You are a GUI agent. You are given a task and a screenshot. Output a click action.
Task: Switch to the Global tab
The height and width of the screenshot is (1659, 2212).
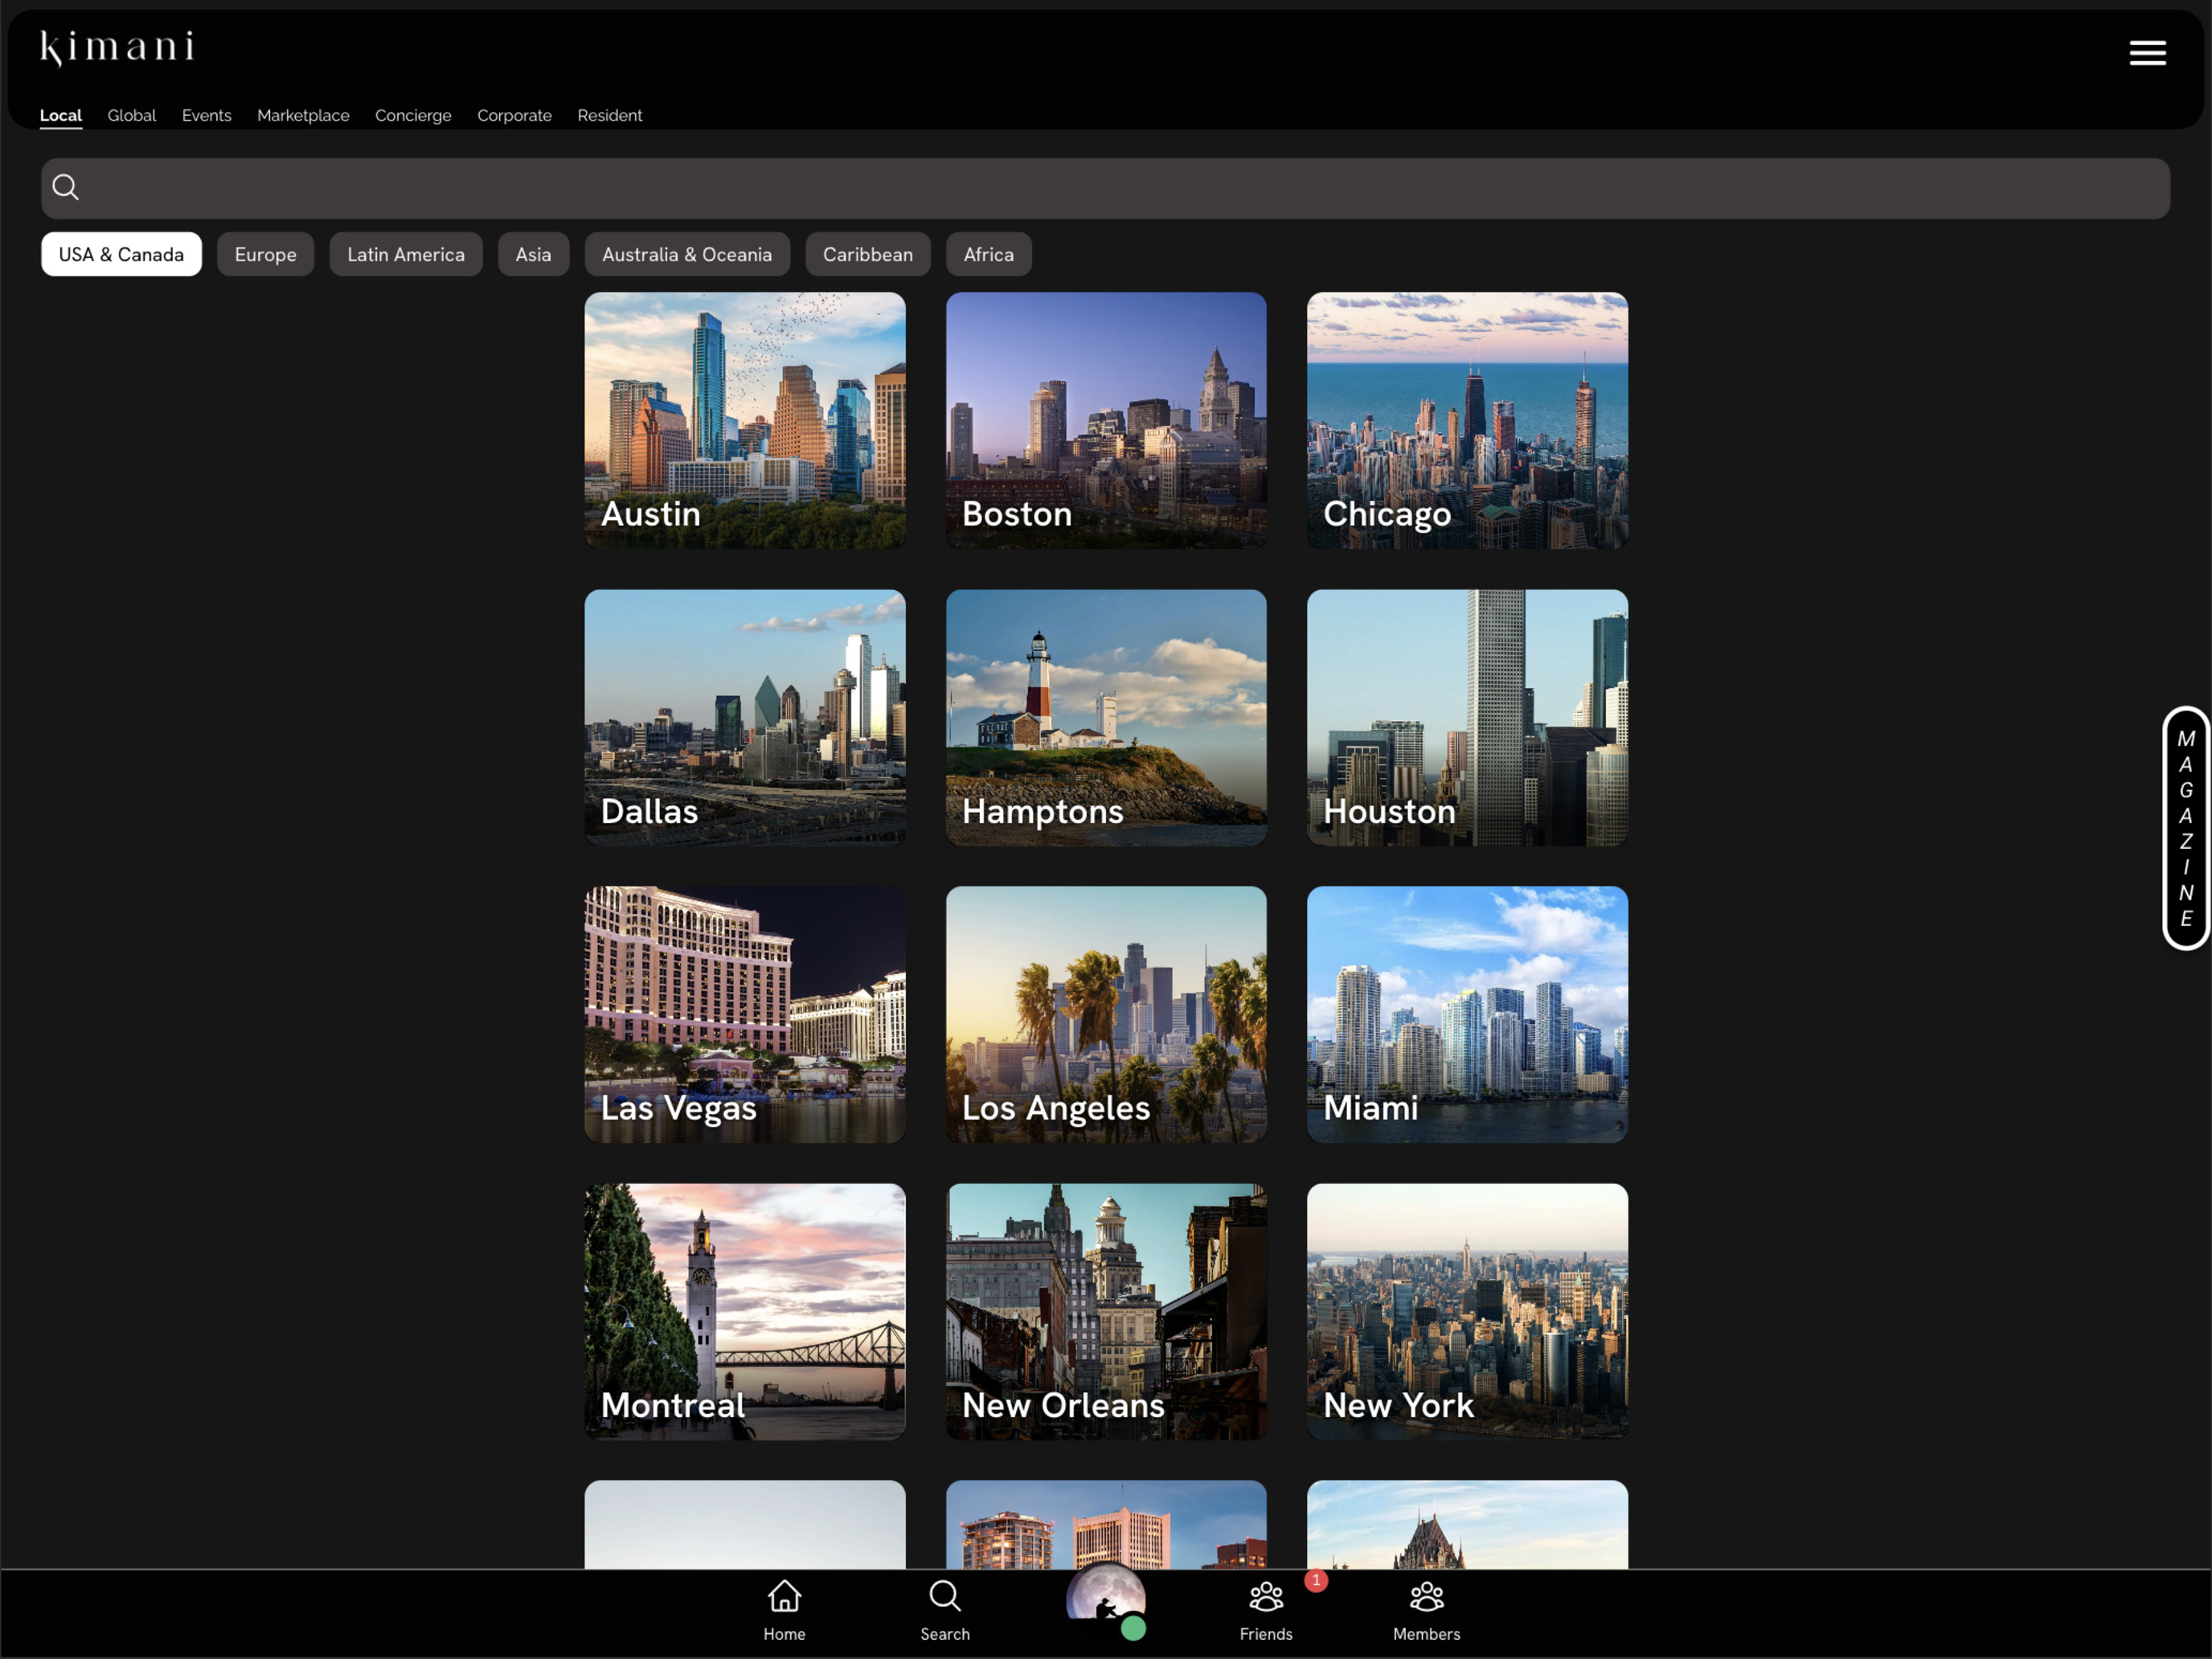coord(132,115)
